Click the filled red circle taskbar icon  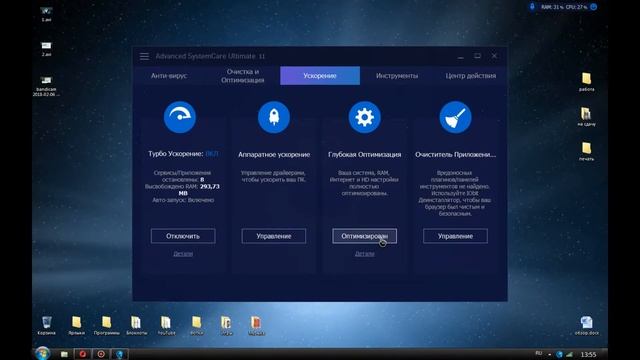(82, 354)
